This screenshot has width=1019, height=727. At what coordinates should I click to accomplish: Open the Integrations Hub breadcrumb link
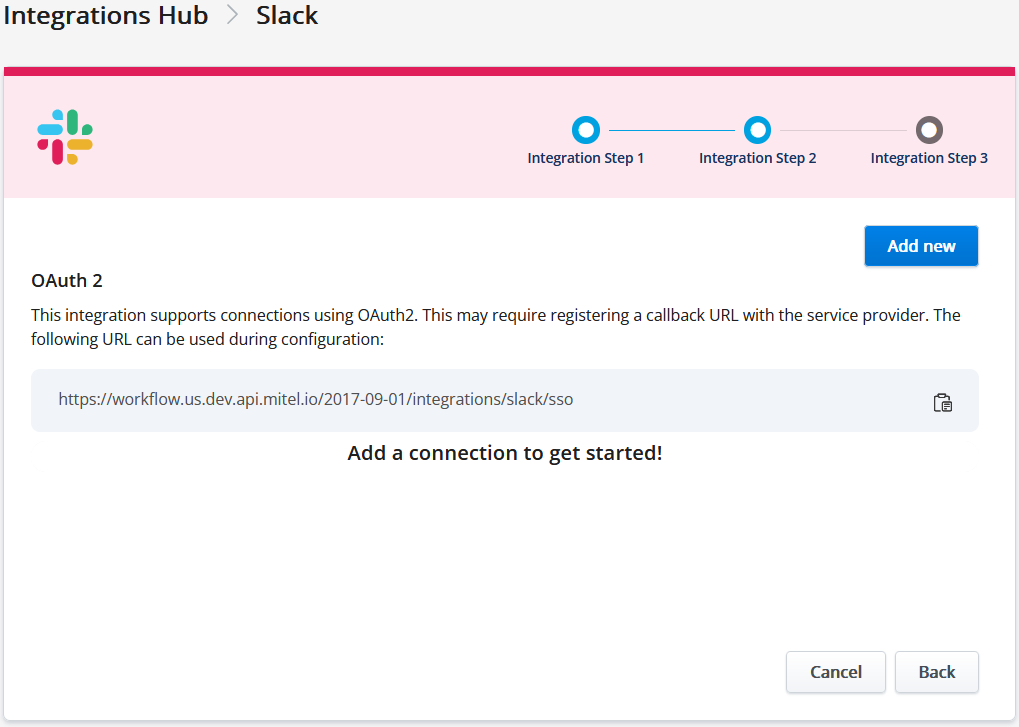click(x=105, y=15)
